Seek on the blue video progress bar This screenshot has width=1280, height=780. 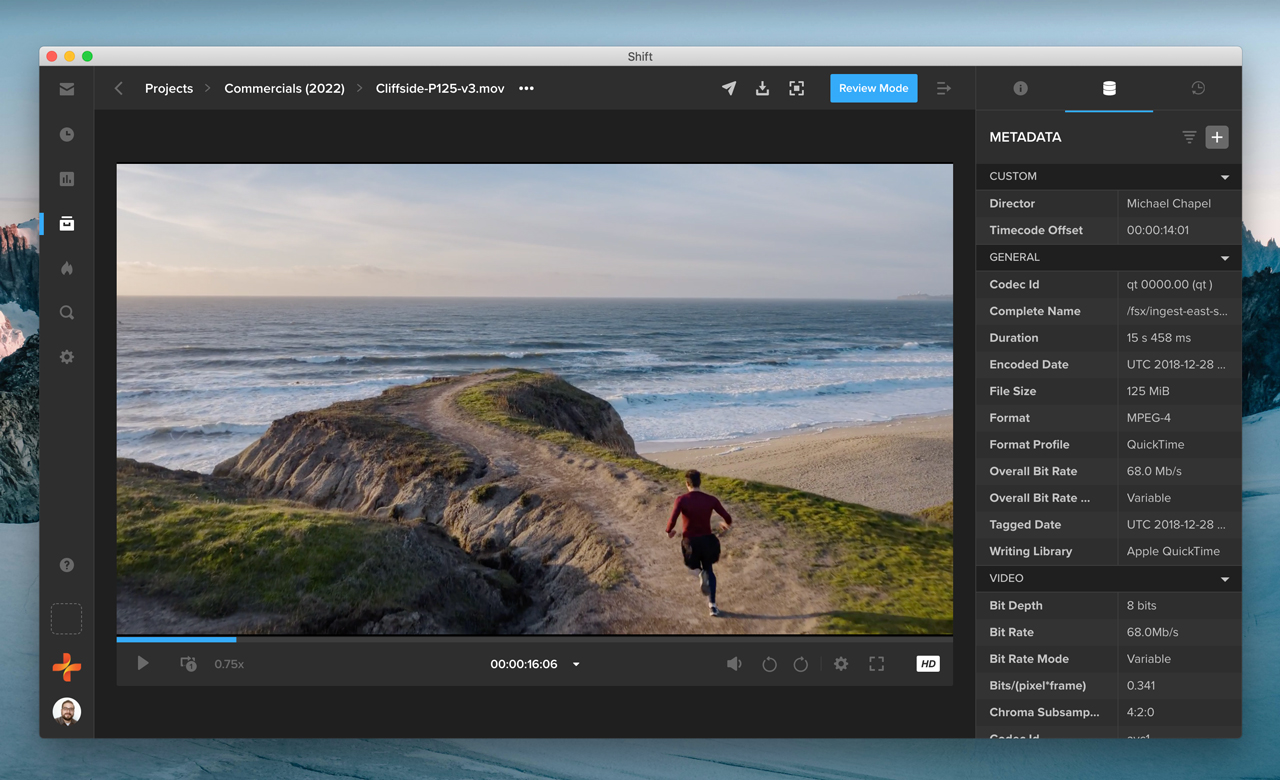[176, 639]
